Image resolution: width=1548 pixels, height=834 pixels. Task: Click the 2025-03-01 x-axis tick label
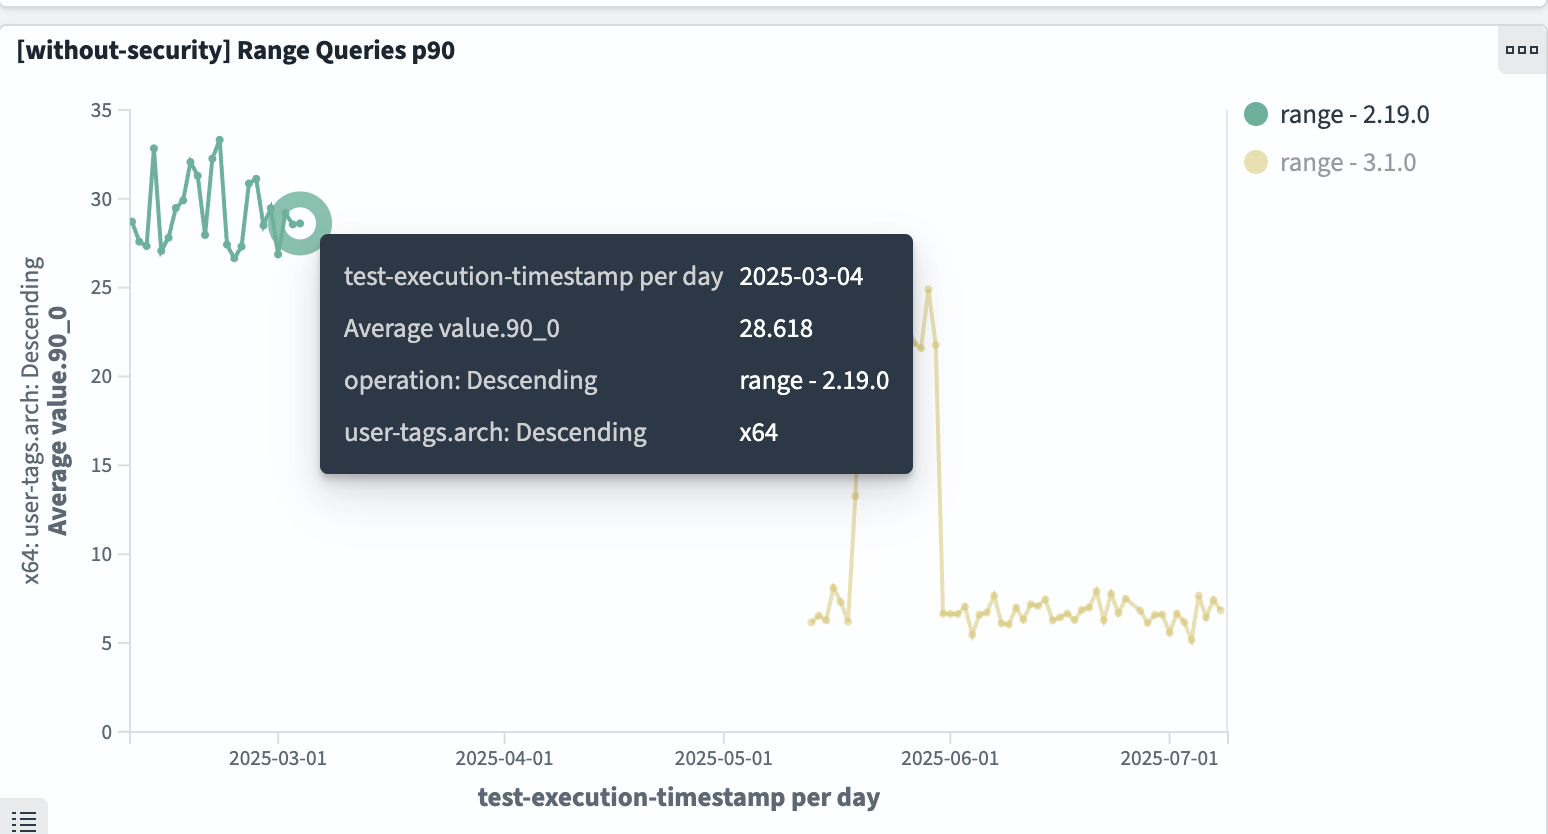coord(278,758)
